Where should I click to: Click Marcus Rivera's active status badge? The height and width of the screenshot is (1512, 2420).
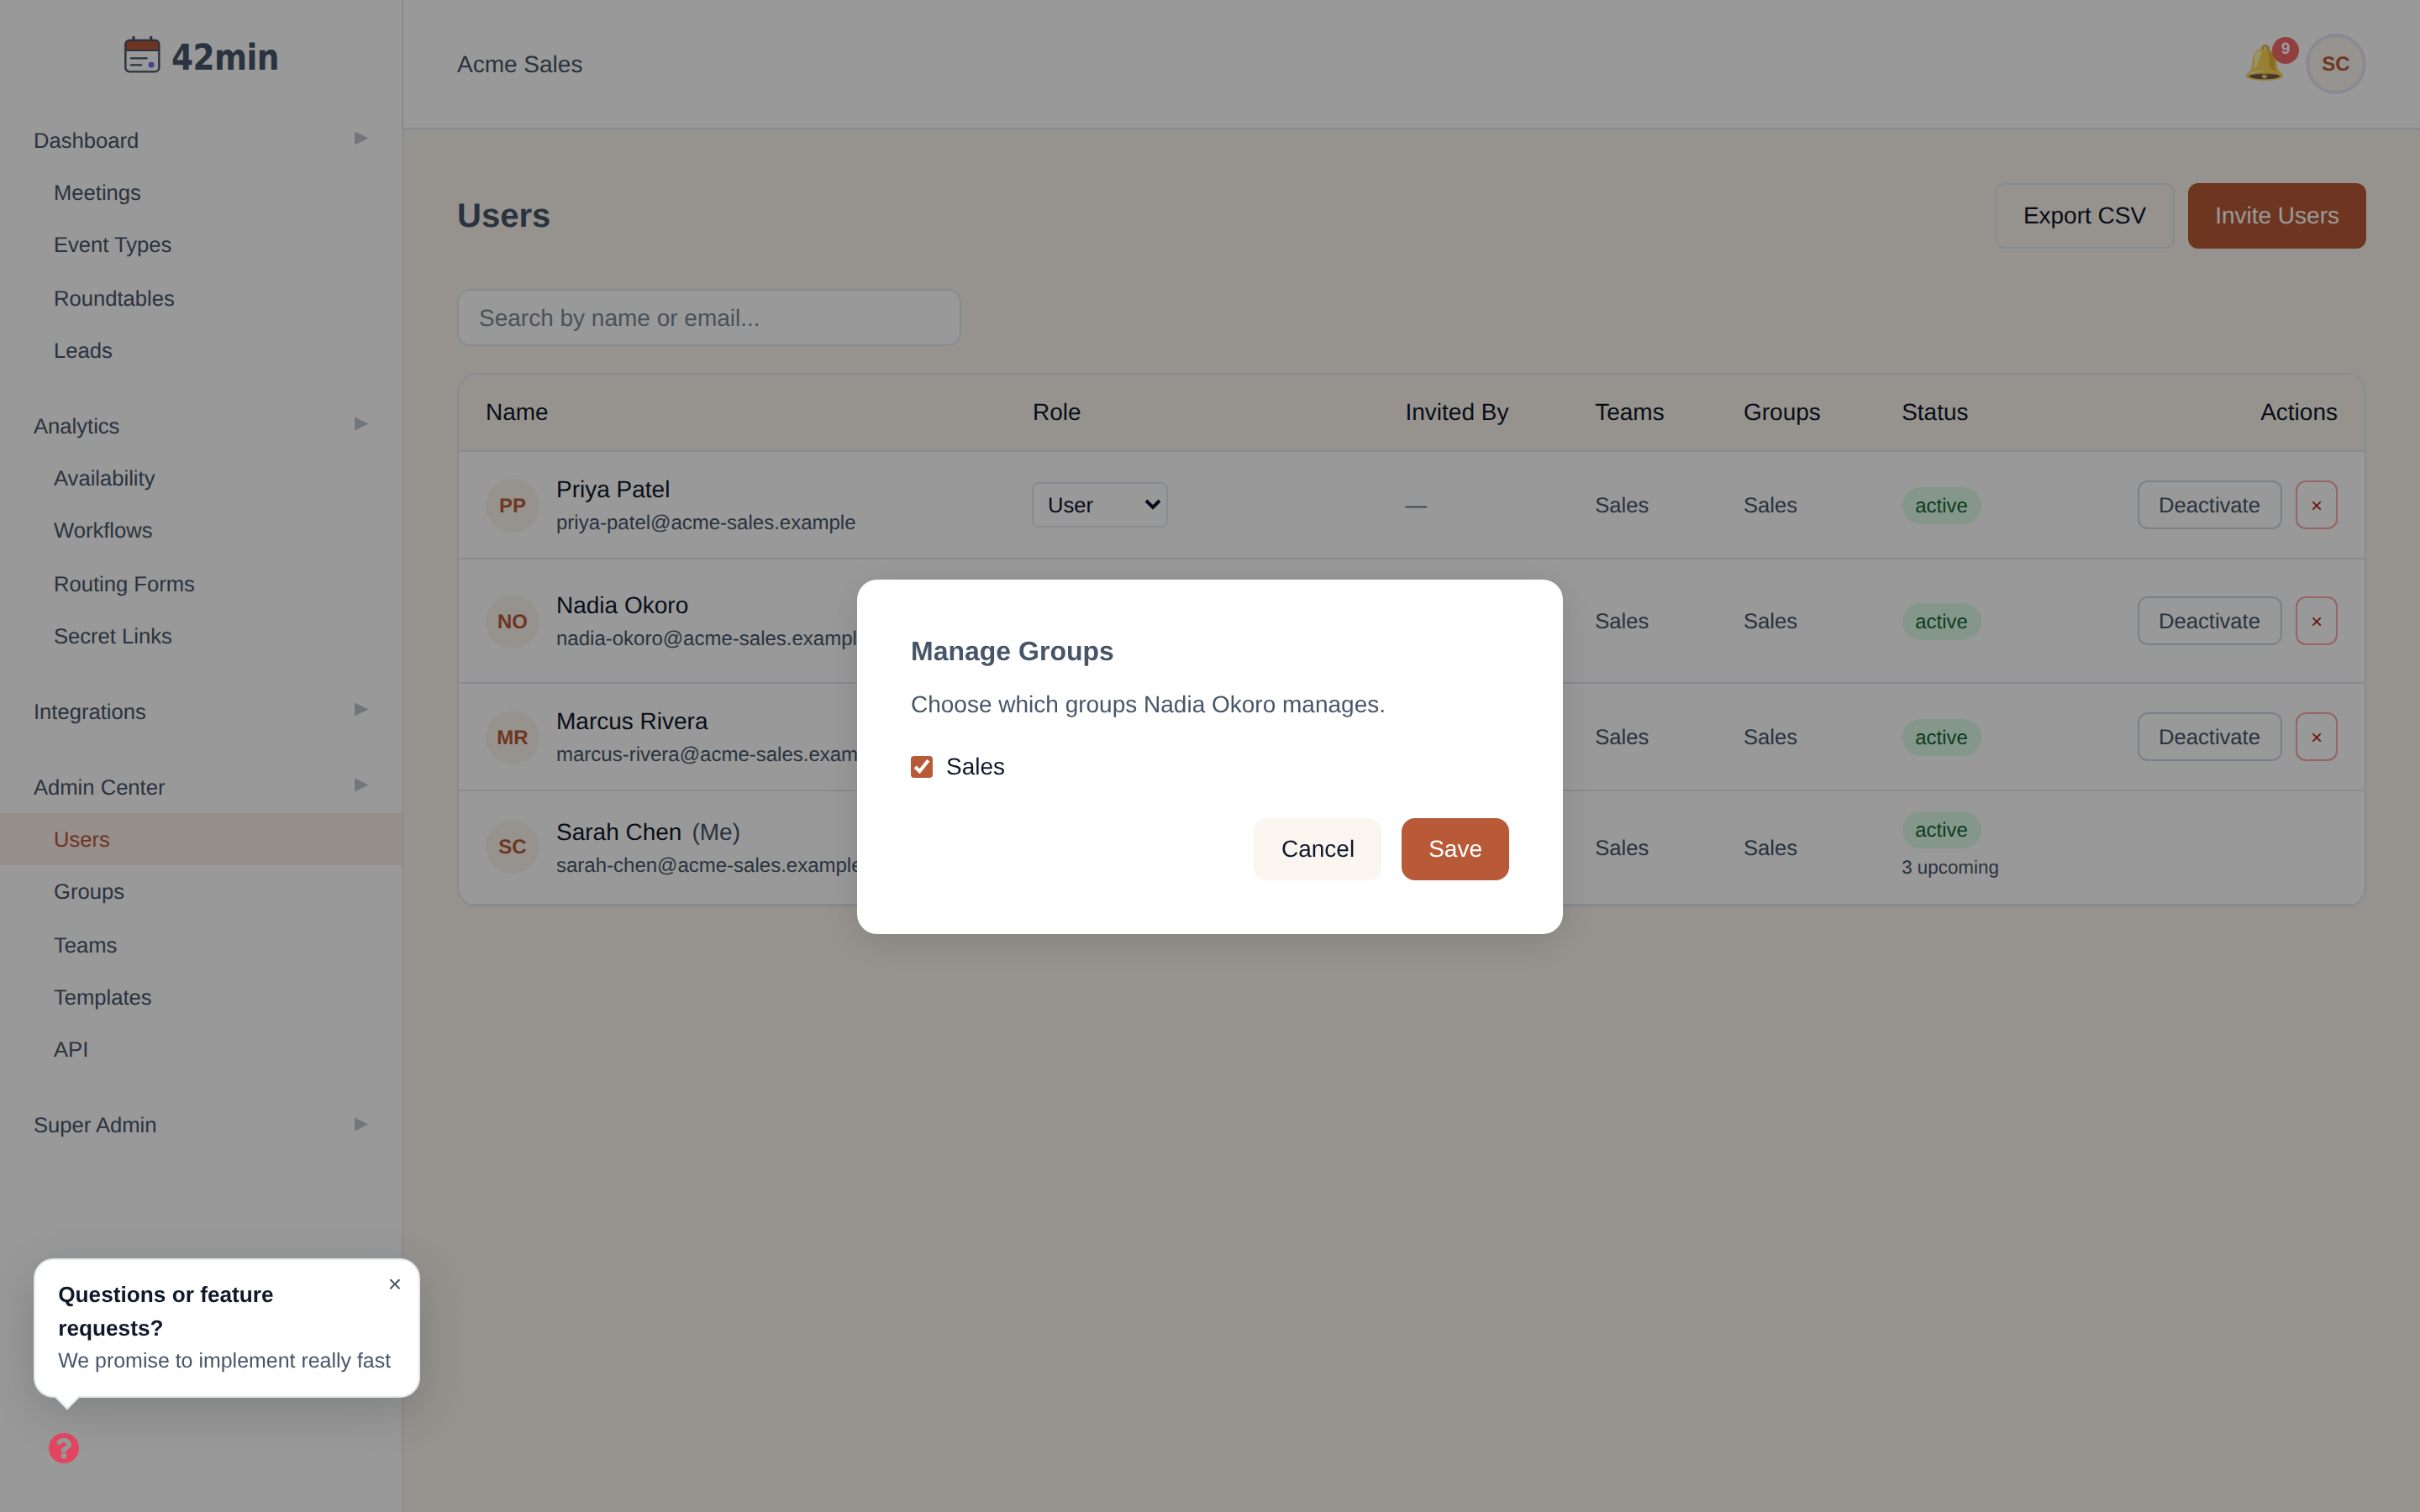coord(1940,737)
